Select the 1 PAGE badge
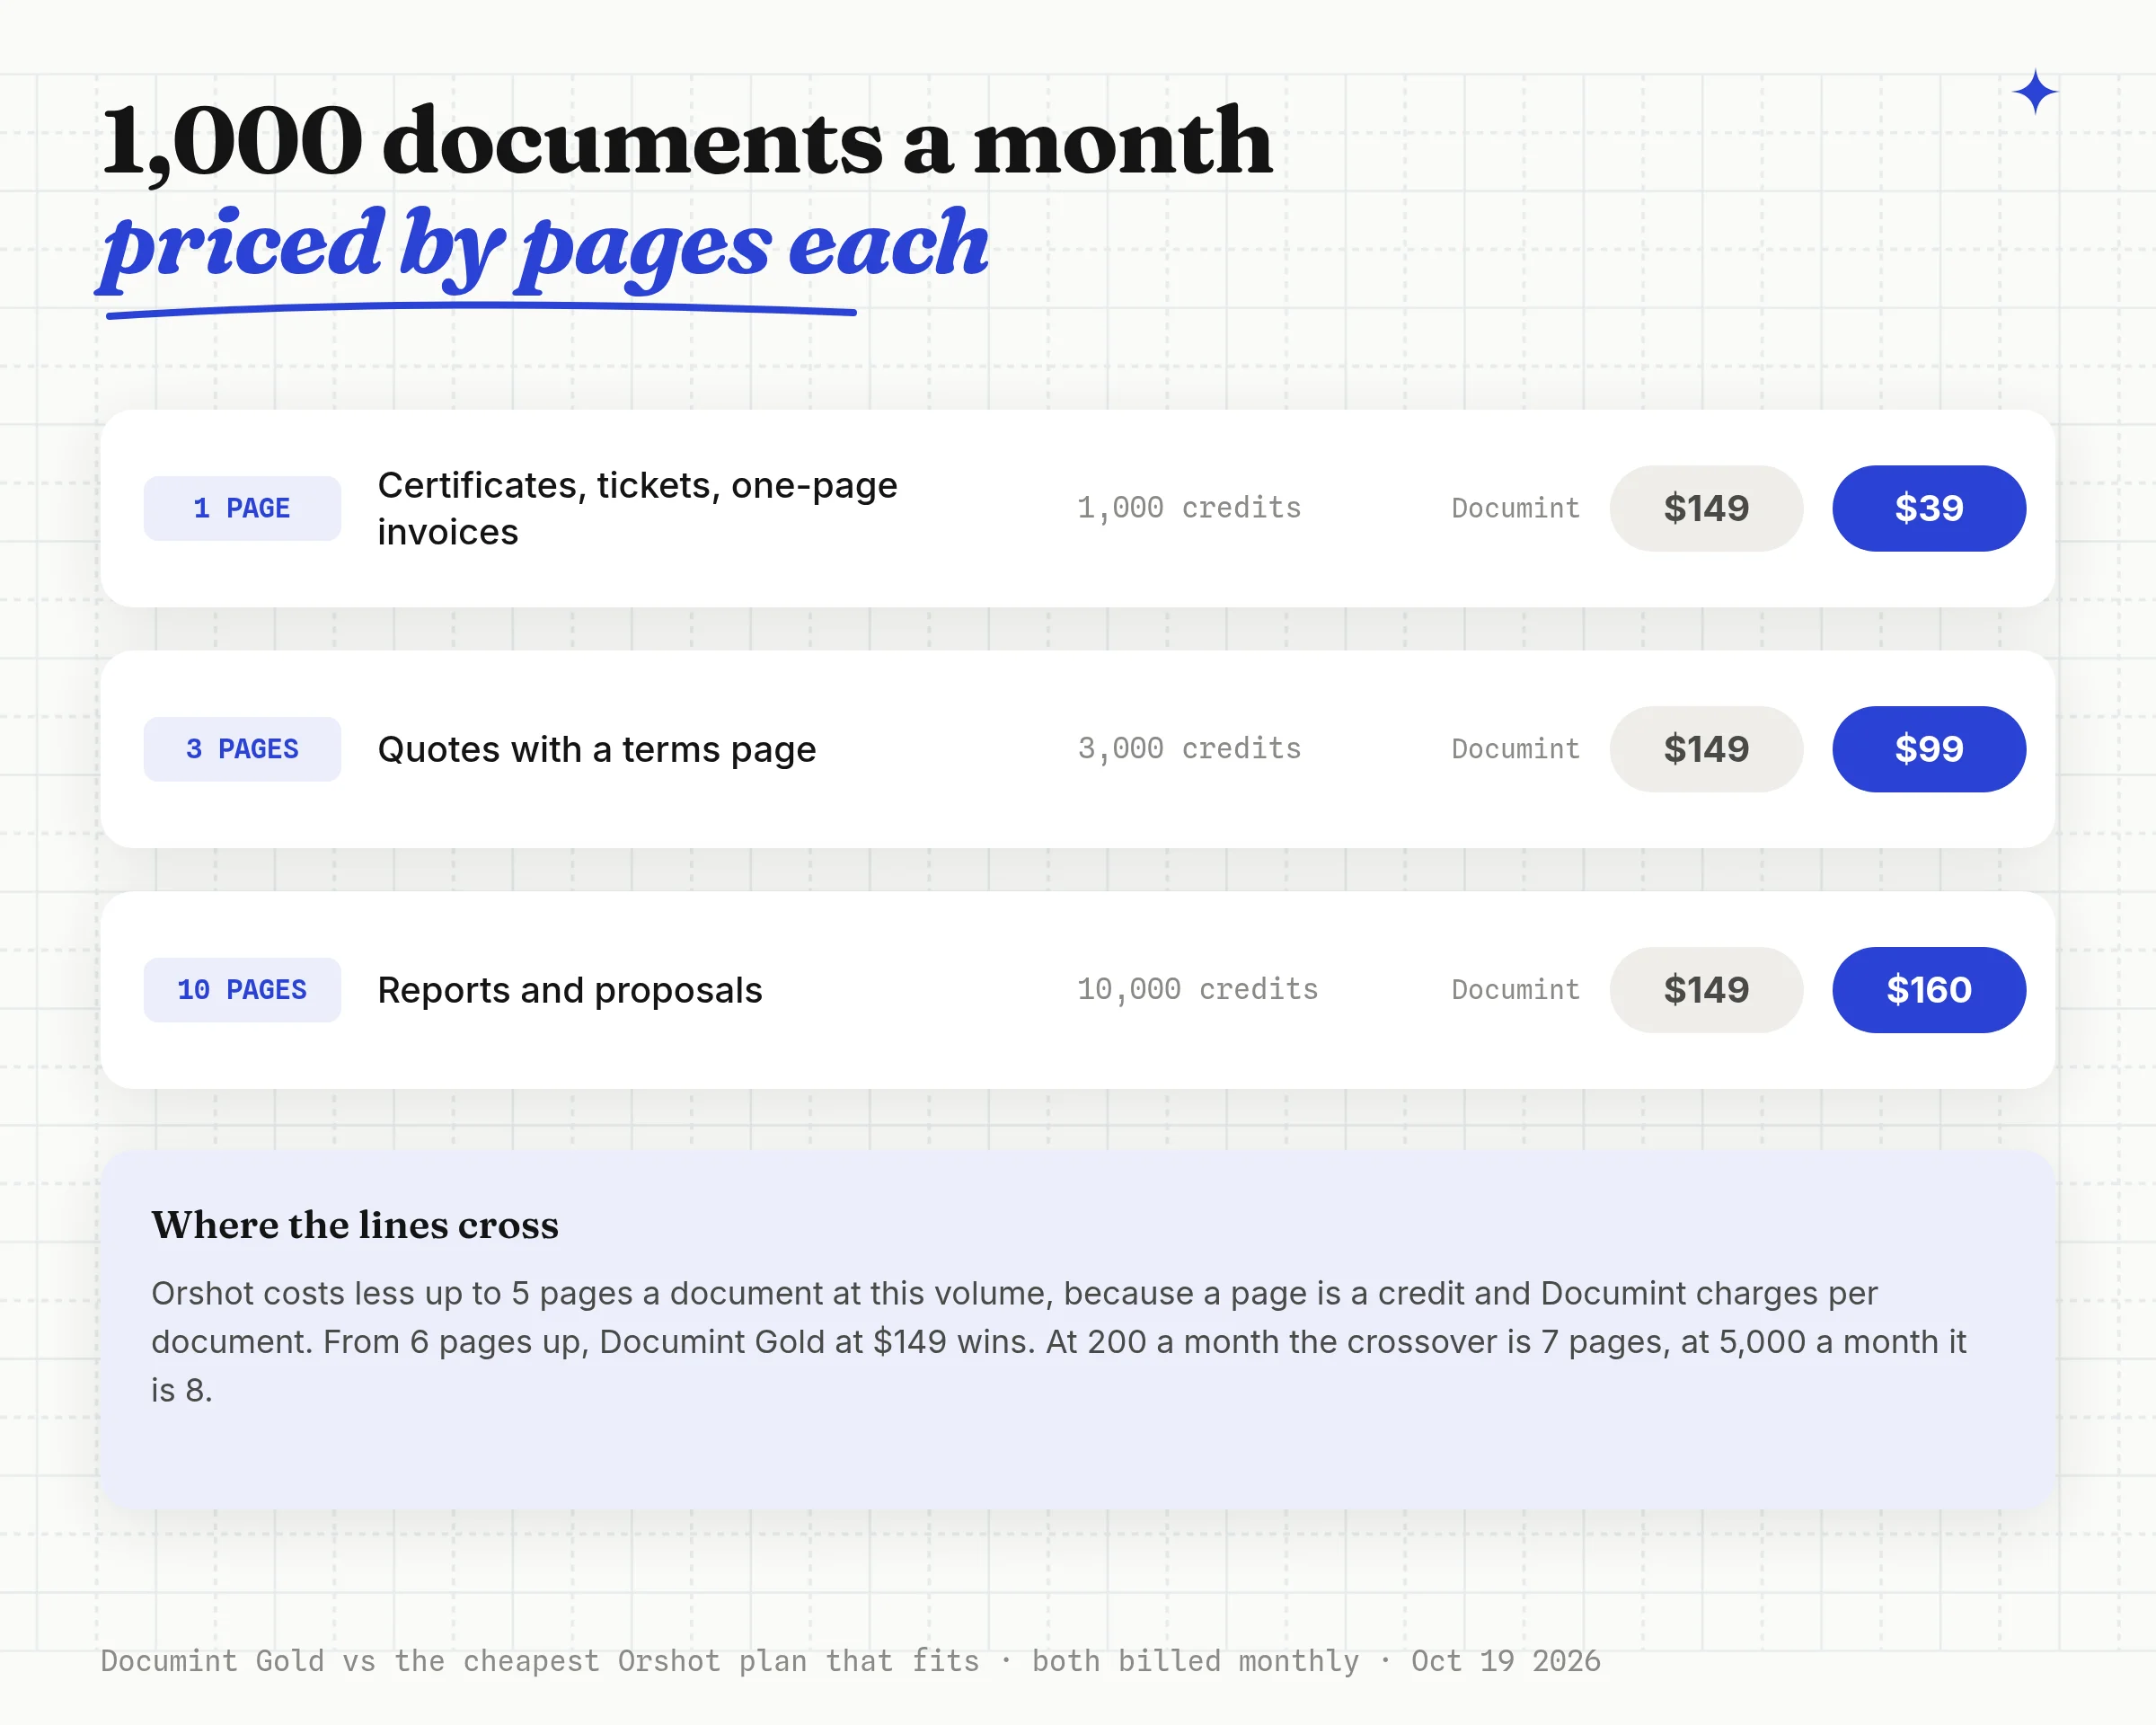 pos(242,508)
